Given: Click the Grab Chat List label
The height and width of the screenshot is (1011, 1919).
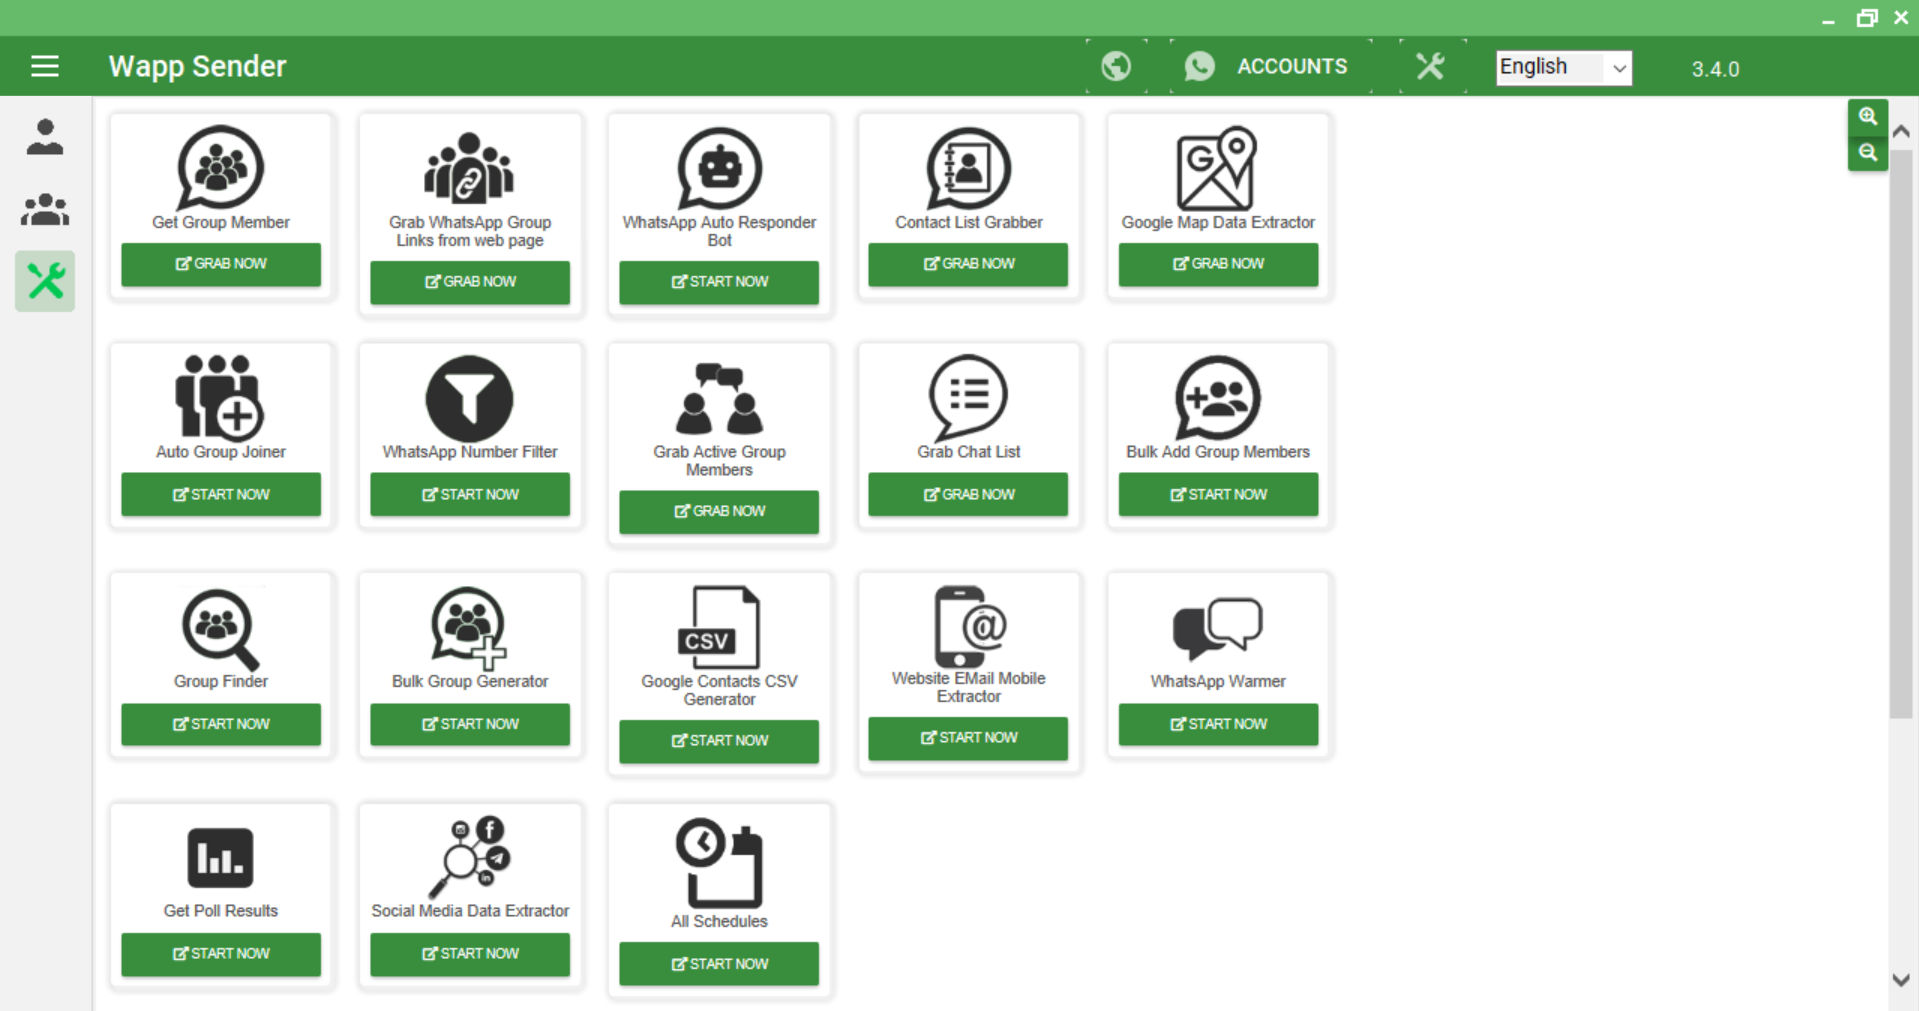Looking at the screenshot, I should coord(968,452).
